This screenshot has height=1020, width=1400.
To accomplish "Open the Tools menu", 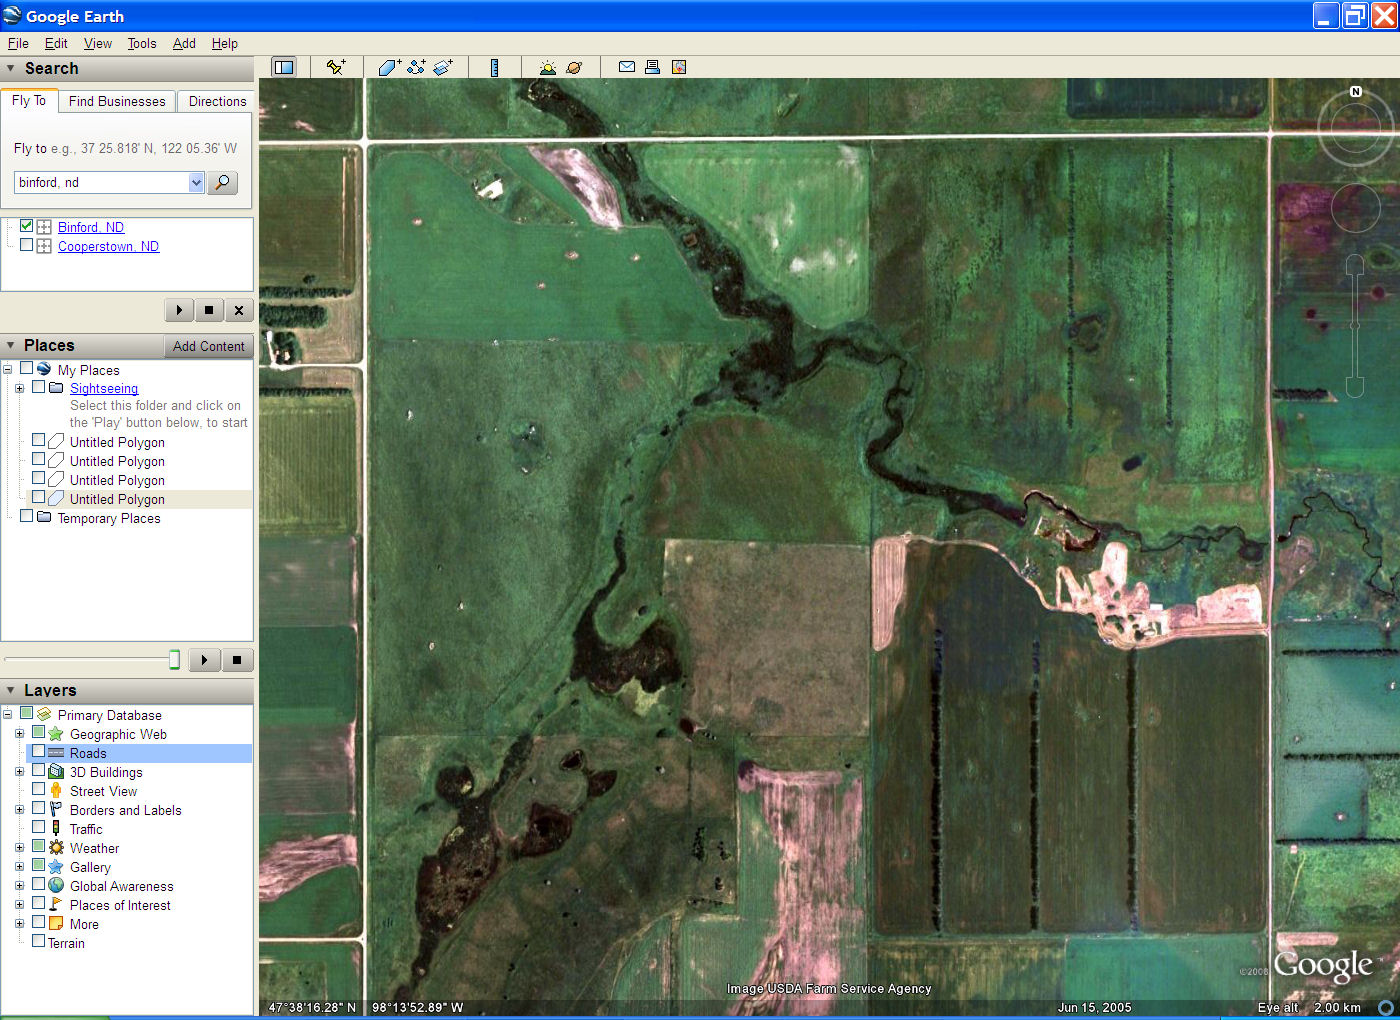I will tap(142, 43).
